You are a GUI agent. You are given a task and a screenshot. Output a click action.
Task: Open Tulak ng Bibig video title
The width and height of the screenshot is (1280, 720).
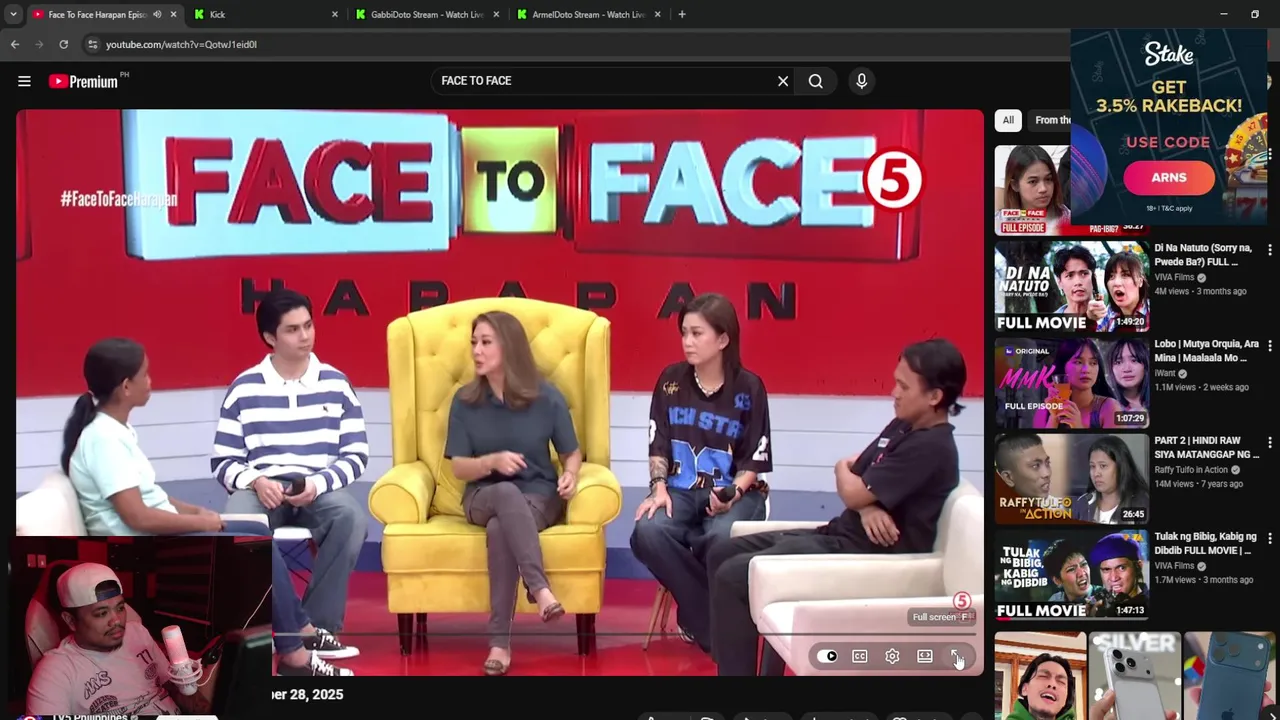click(x=1206, y=543)
